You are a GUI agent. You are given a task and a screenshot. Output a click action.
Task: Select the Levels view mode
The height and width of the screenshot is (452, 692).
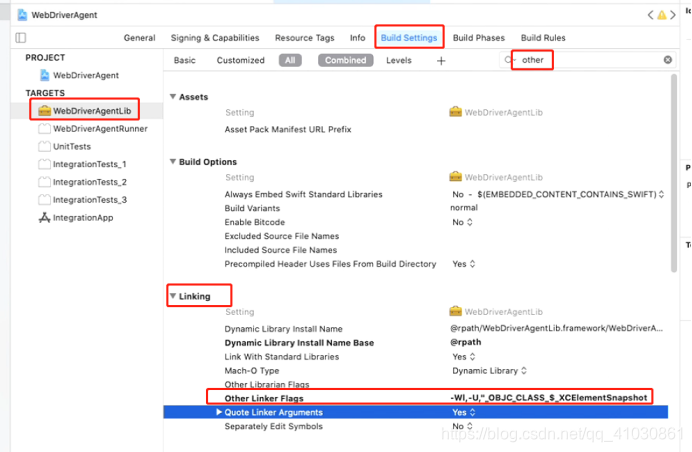[x=399, y=60]
